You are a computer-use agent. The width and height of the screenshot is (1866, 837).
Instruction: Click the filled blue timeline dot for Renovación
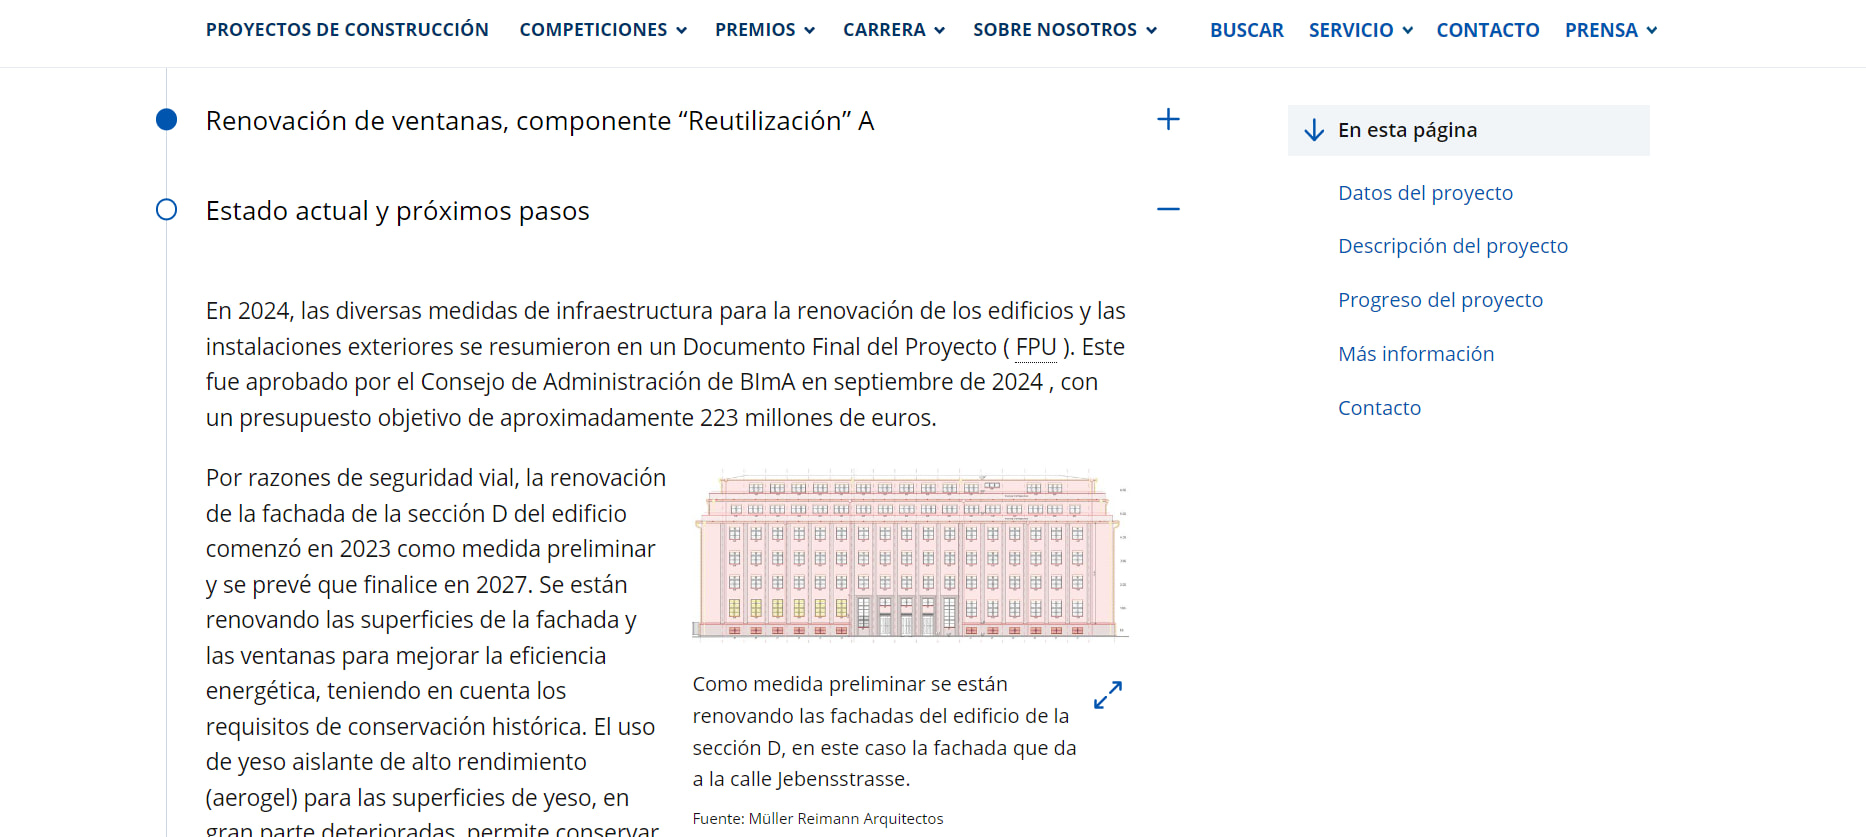[x=167, y=120]
